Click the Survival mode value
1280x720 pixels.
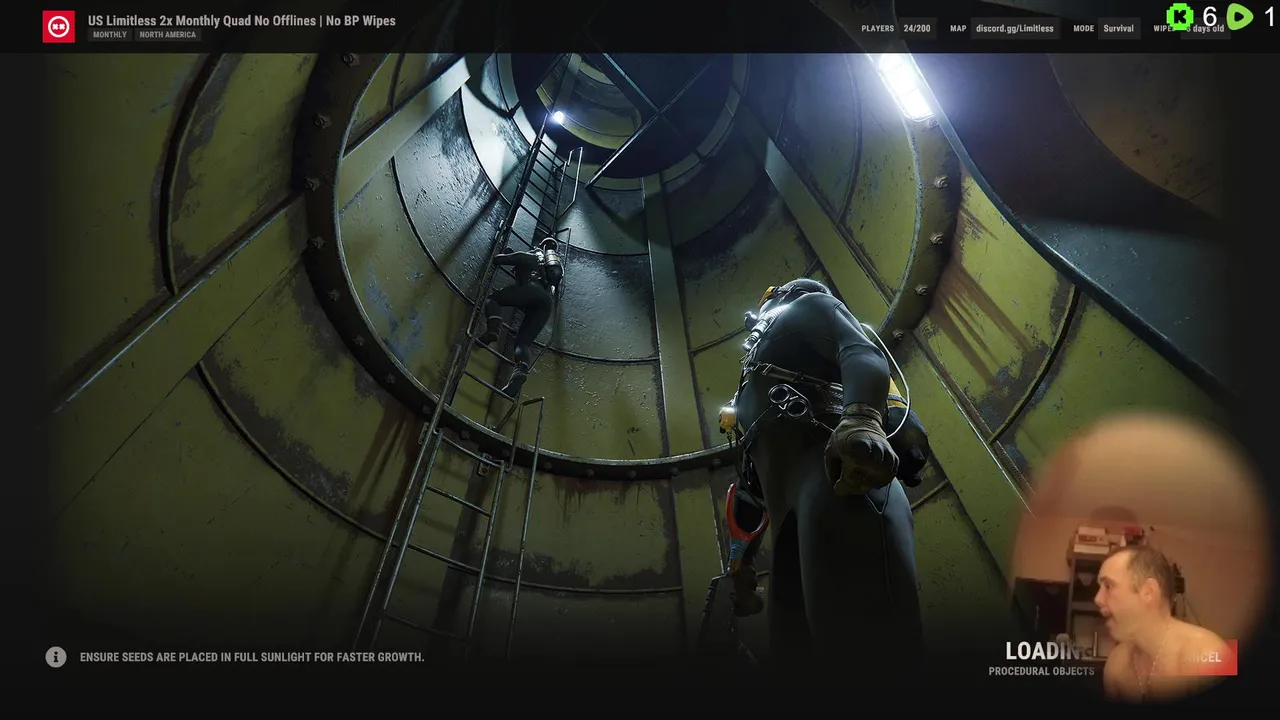tap(1118, 29)
